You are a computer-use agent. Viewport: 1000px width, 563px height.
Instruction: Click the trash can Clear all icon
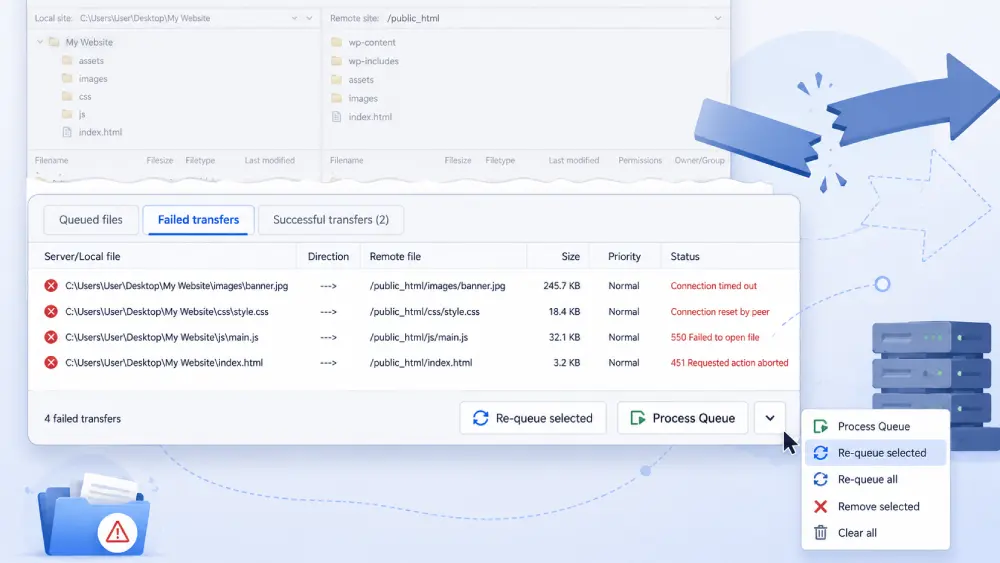click(821, 532)
